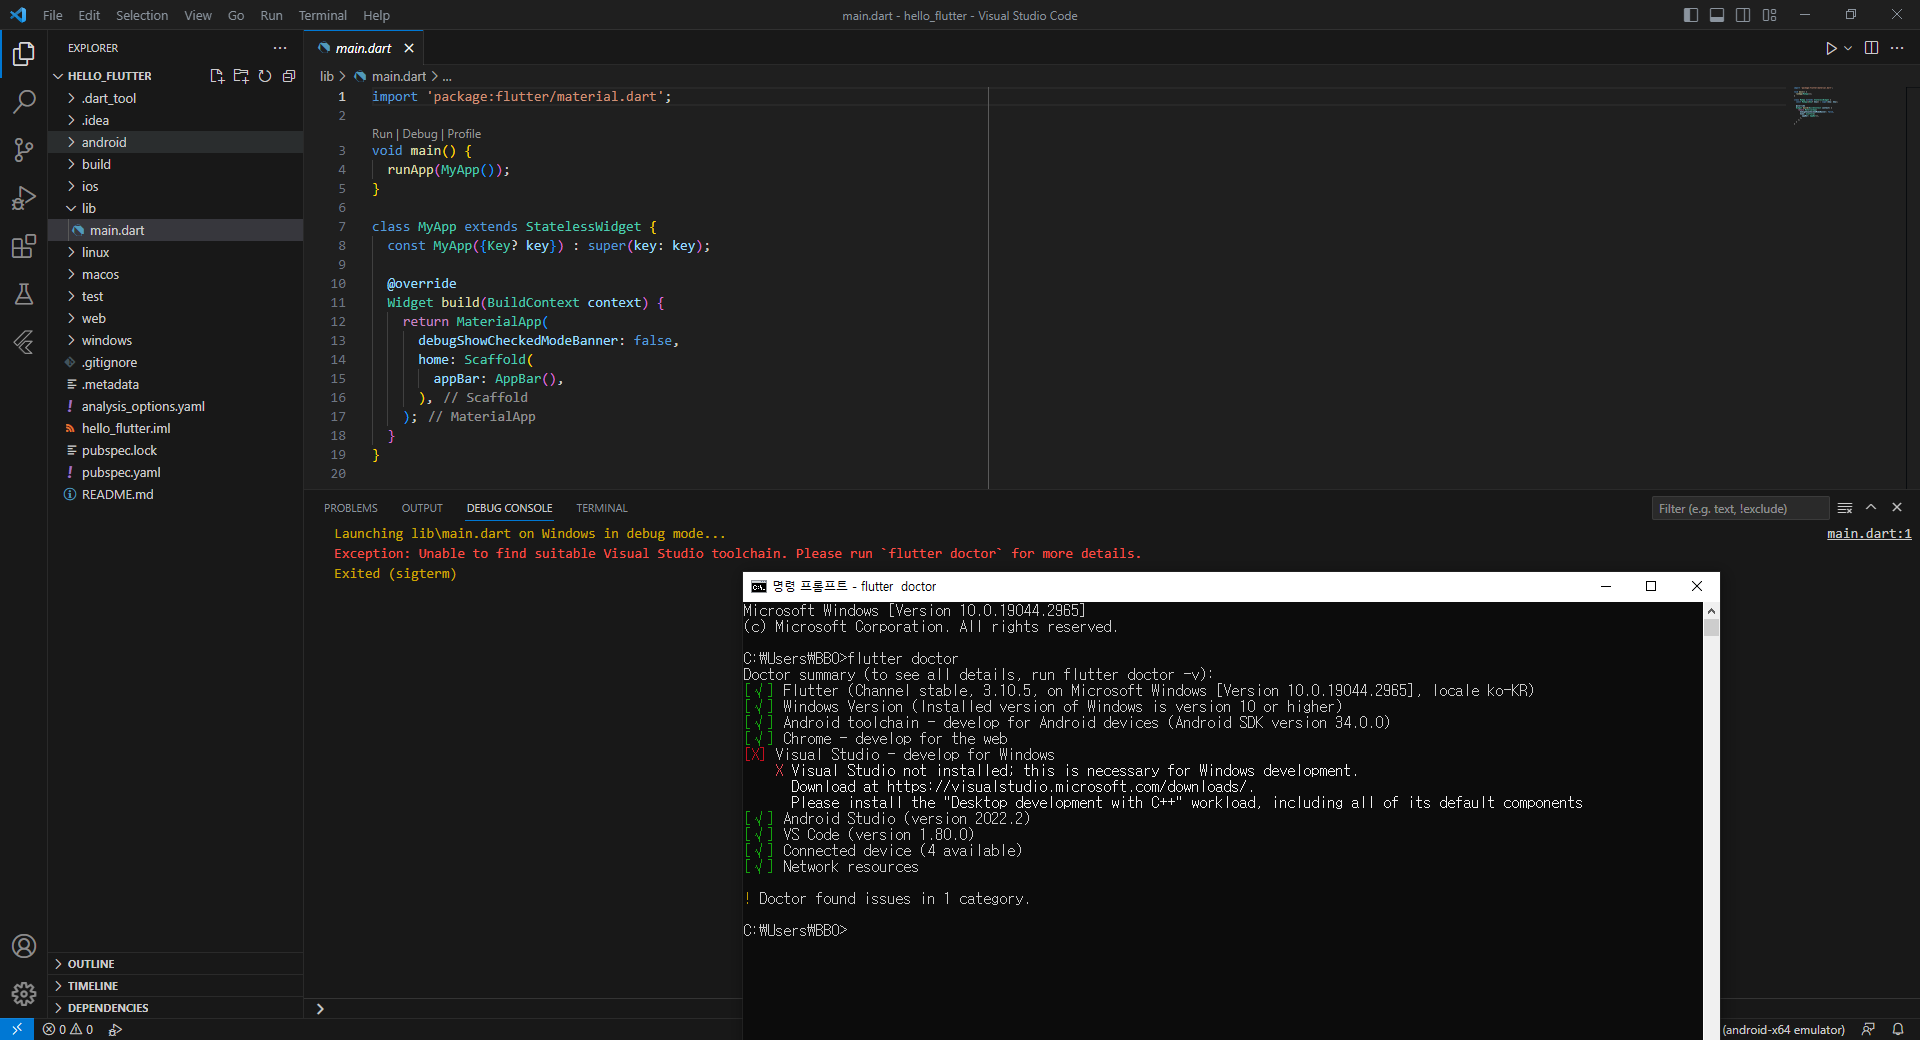Image resolution: width=1920 pixels, height=1040 pixels.
Task: Open notifications bell in status bar
Action: pyautogui.click(x=1898, y=1029)
